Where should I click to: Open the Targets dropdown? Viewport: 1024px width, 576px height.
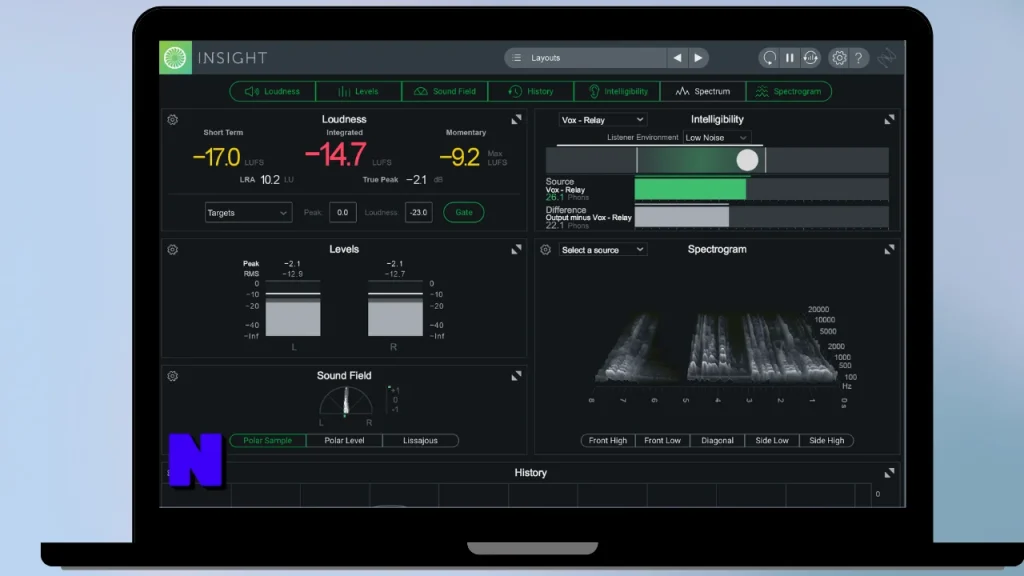pos(248,213)
